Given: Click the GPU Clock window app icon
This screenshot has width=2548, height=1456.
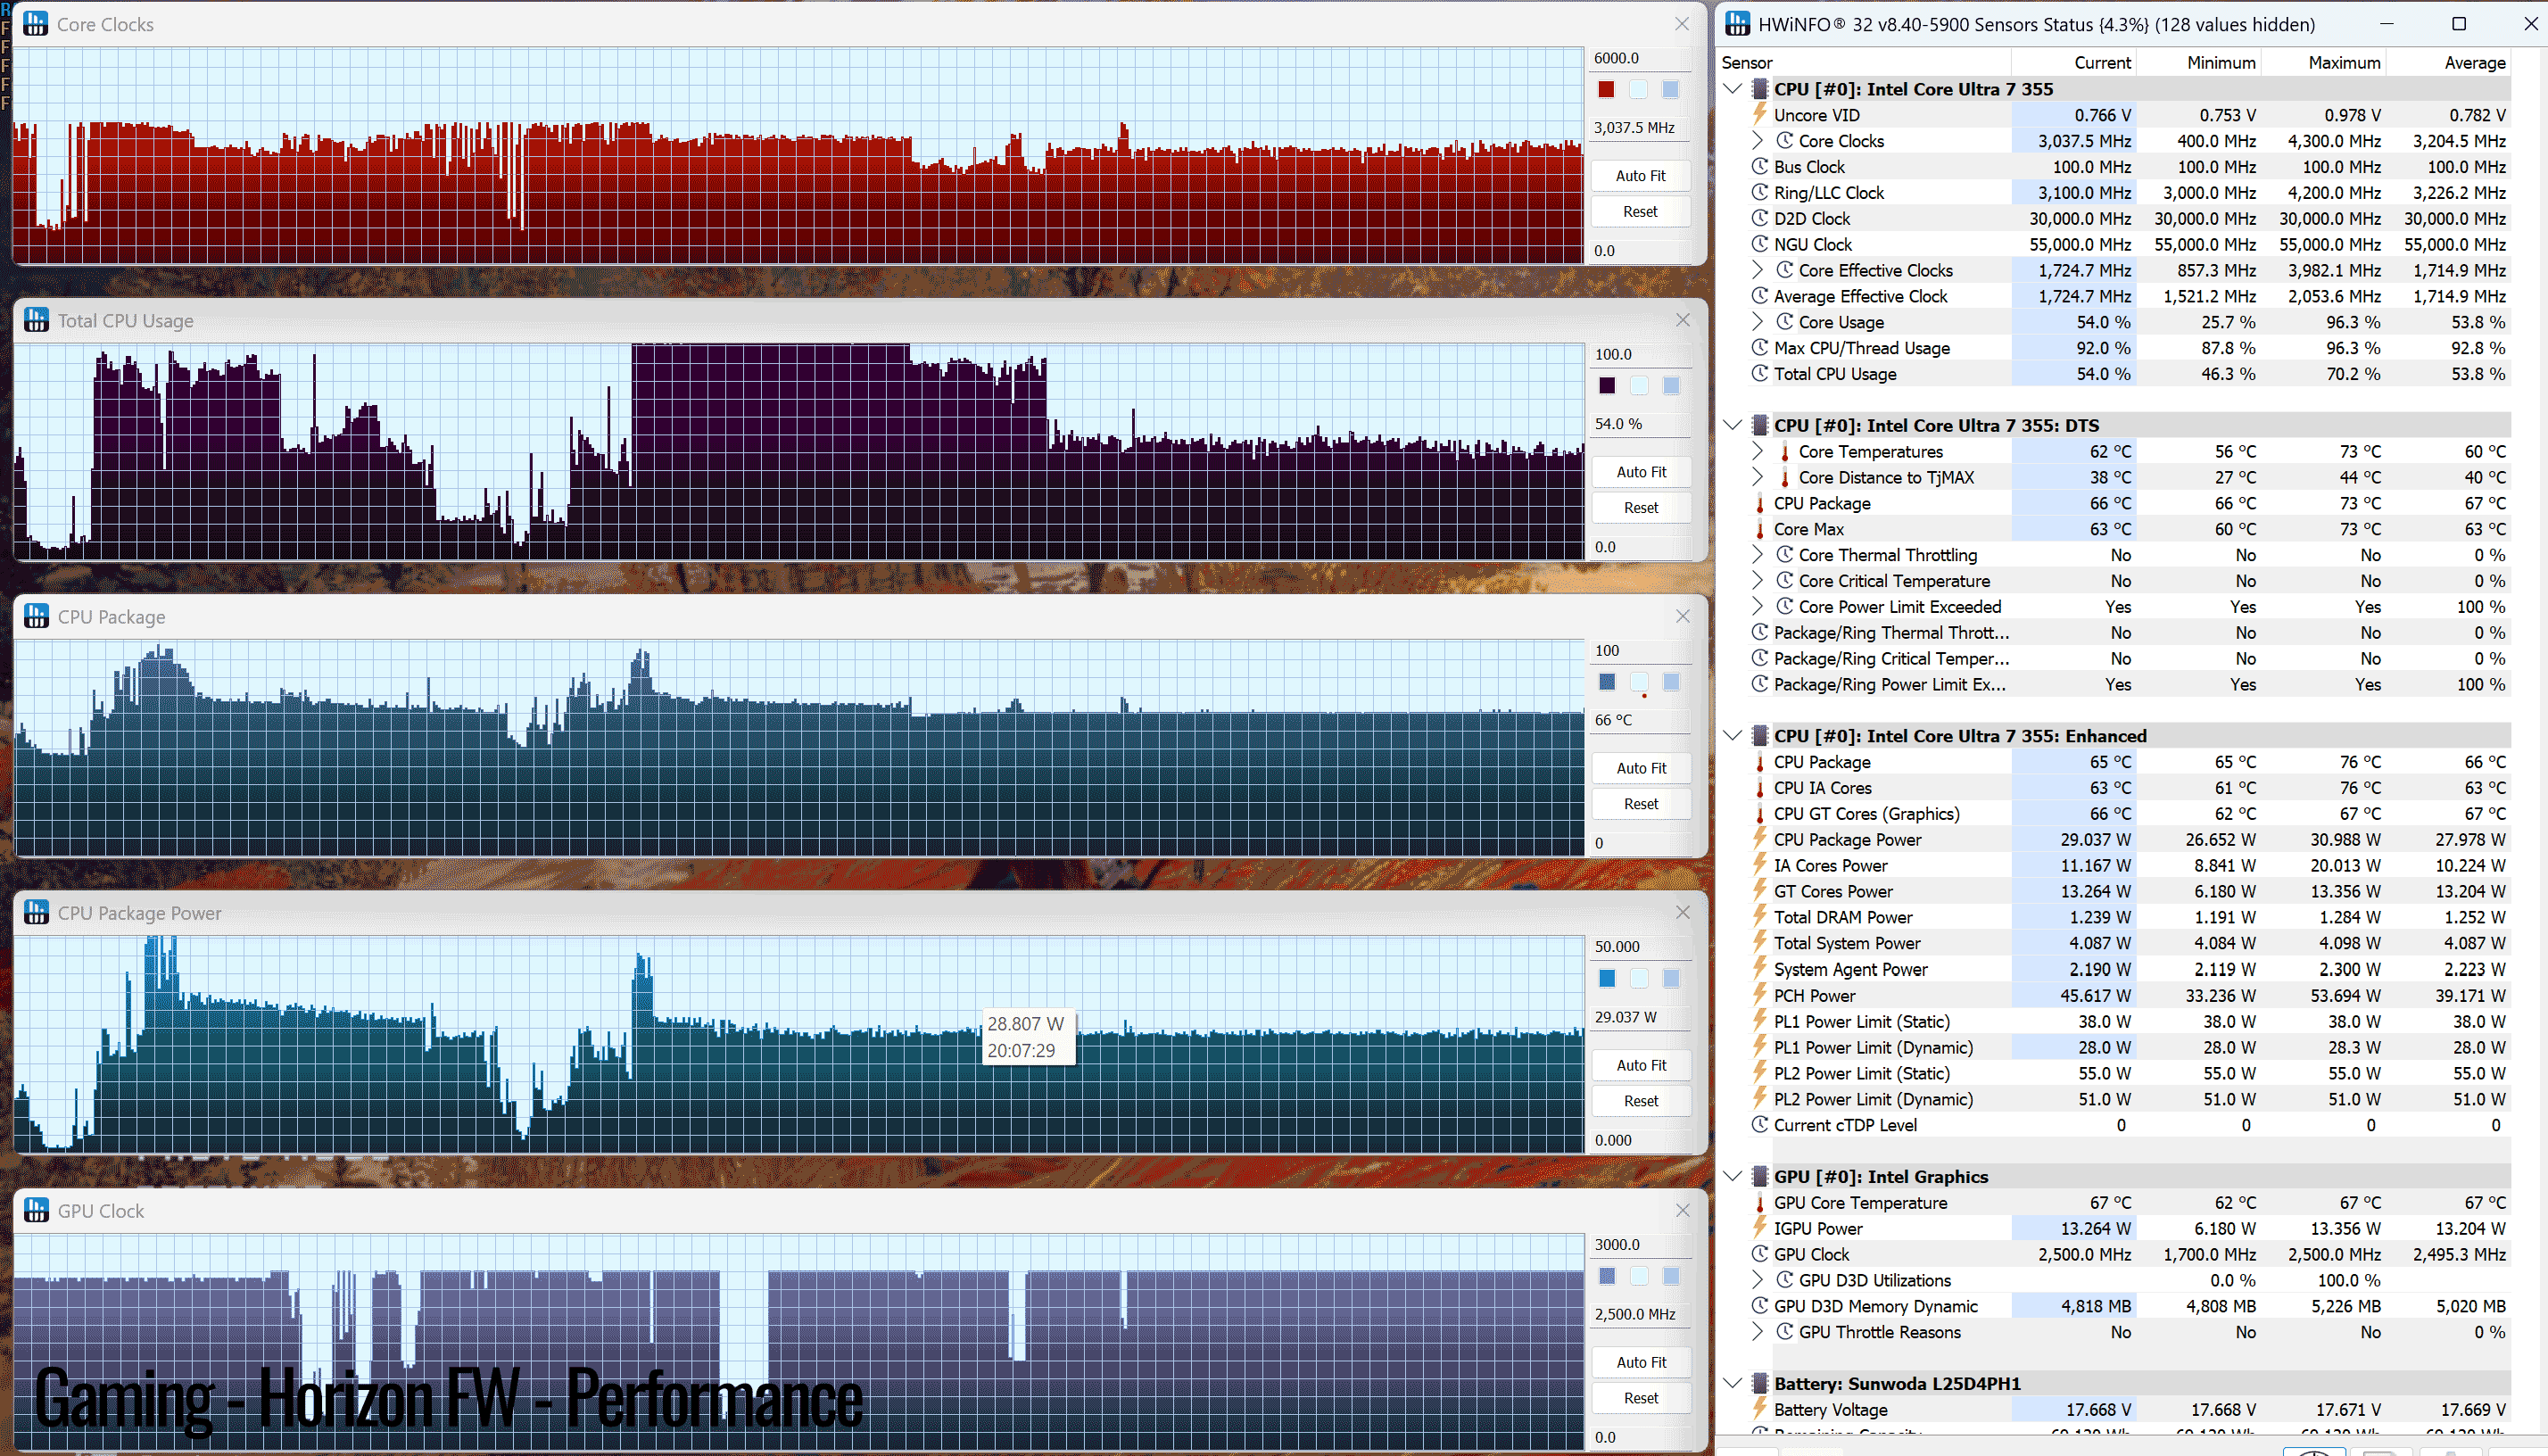Looking at the screenshot, I should (x=36, y=1211).
